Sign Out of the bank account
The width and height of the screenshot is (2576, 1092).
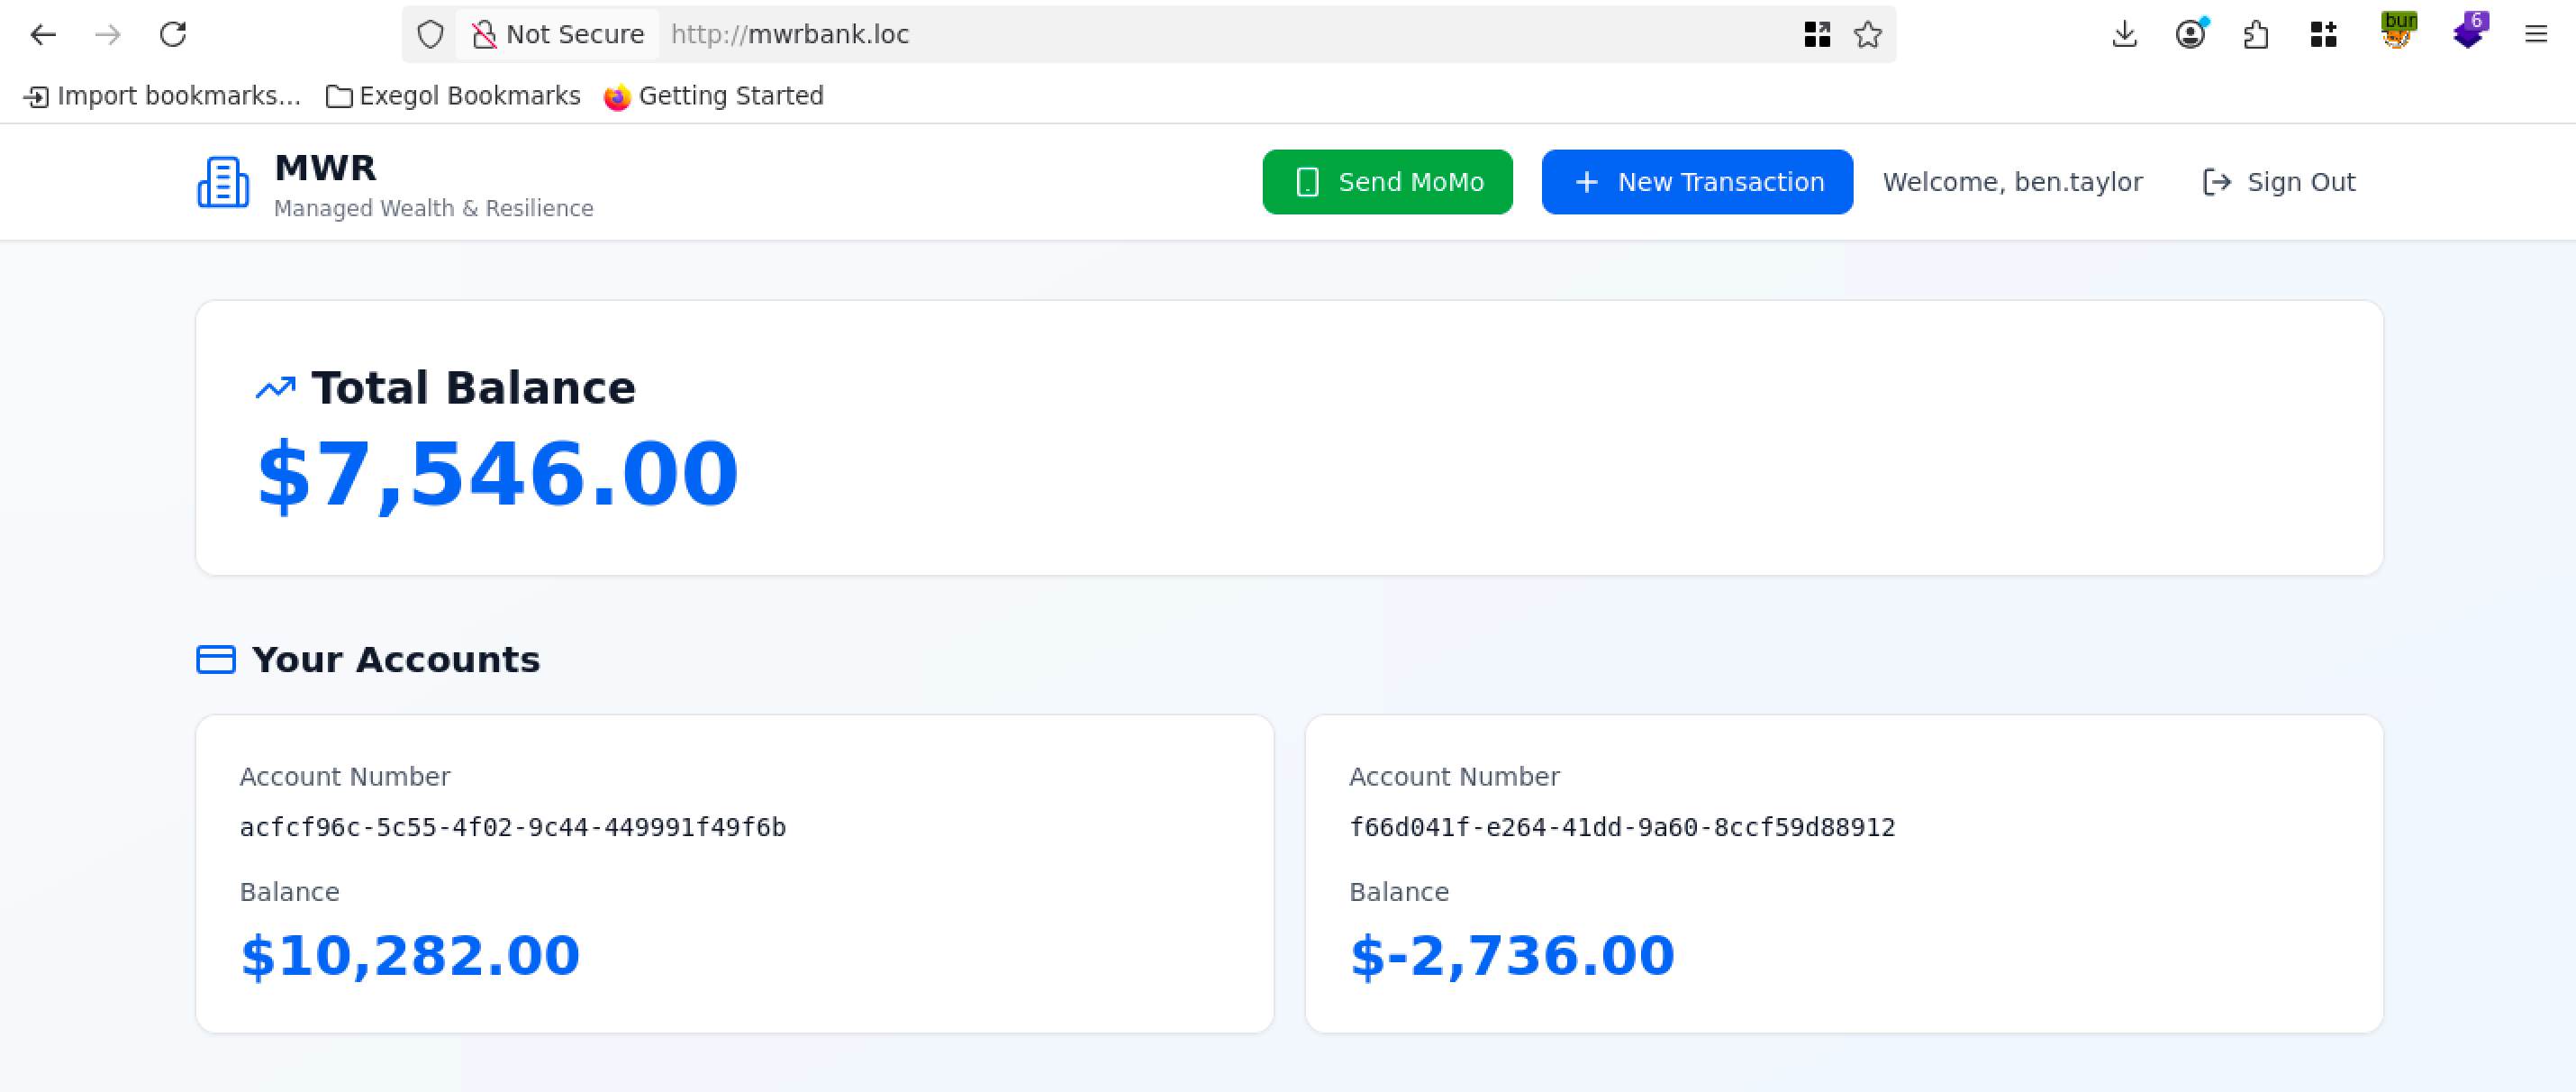[x=2279, y=182]
